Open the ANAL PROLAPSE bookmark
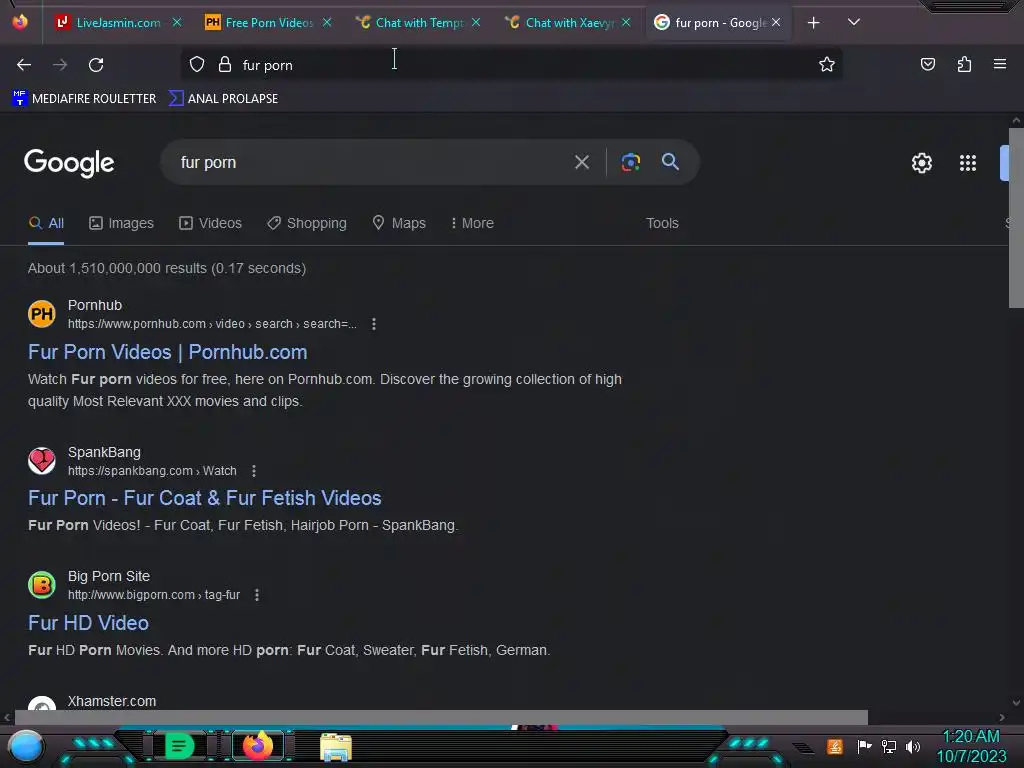1024x768 pixels. 223,99
